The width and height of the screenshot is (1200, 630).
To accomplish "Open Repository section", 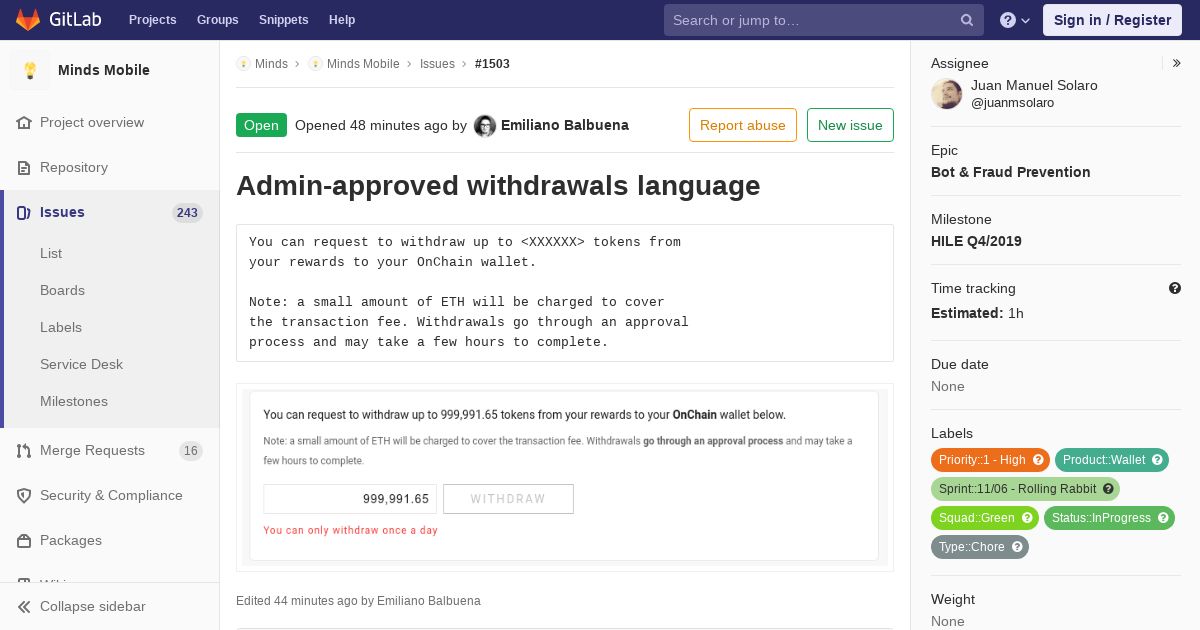I will 74,167.
